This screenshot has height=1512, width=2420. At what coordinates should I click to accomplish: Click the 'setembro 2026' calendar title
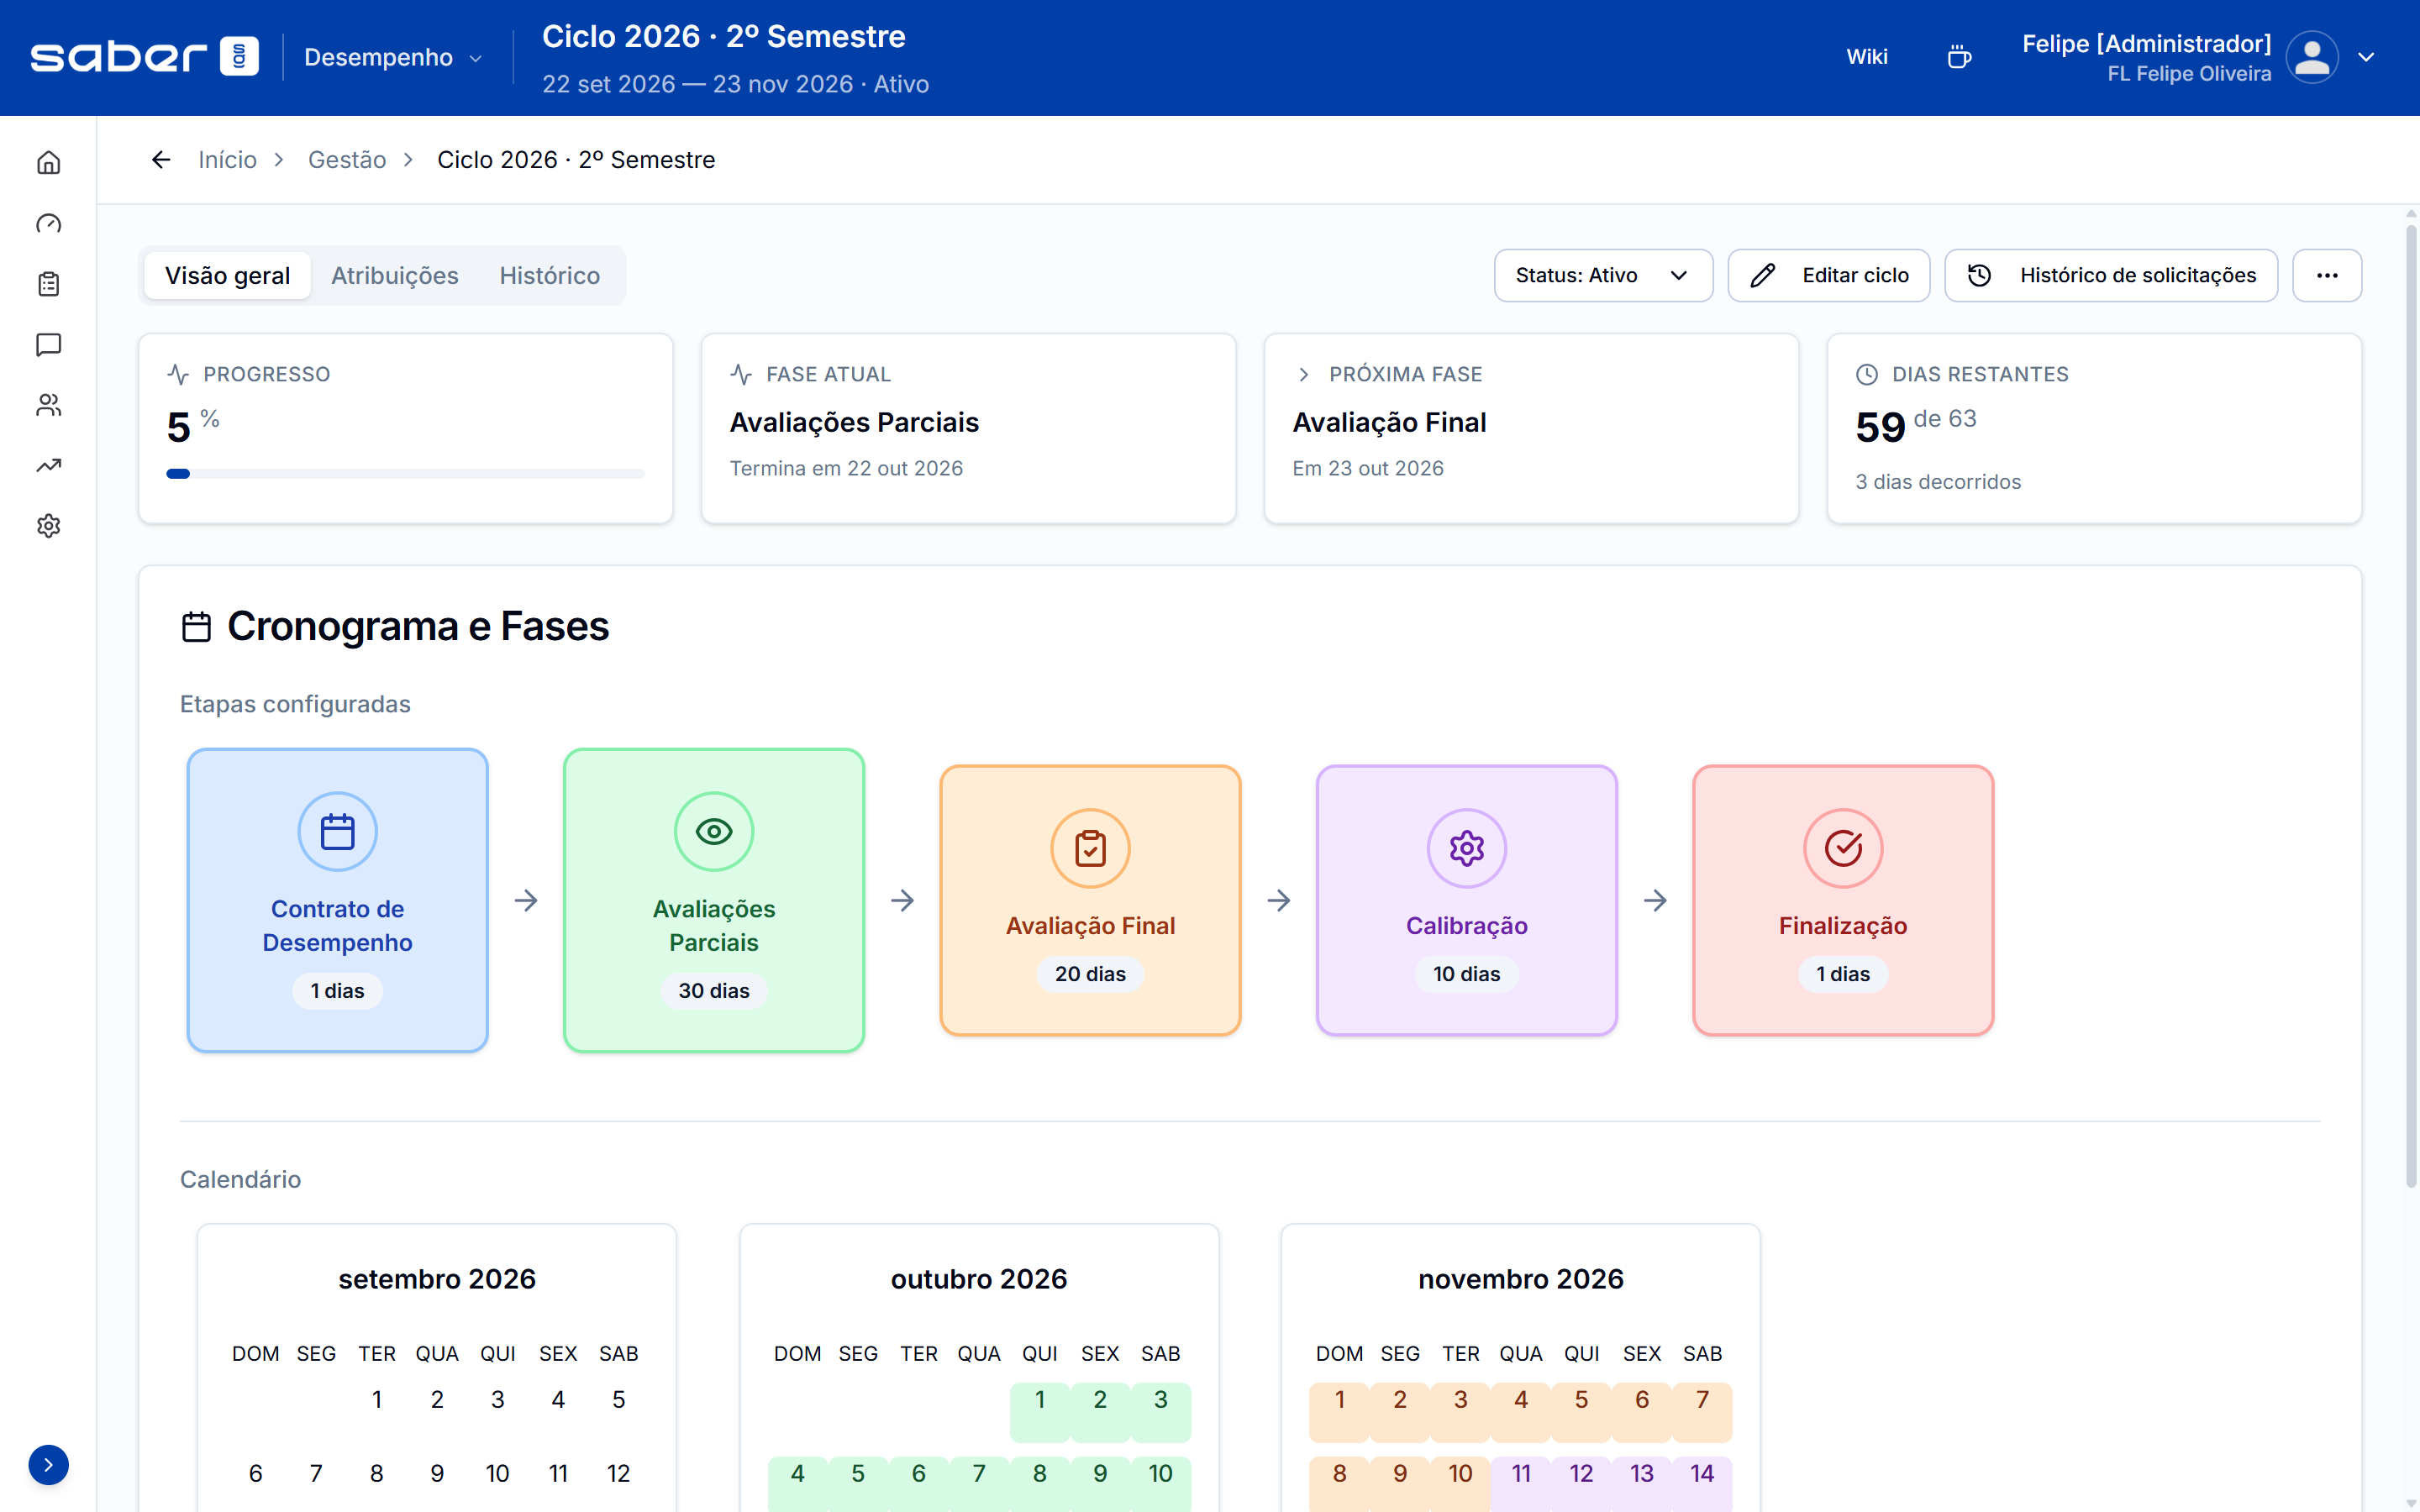click(x=437, y=1279)
